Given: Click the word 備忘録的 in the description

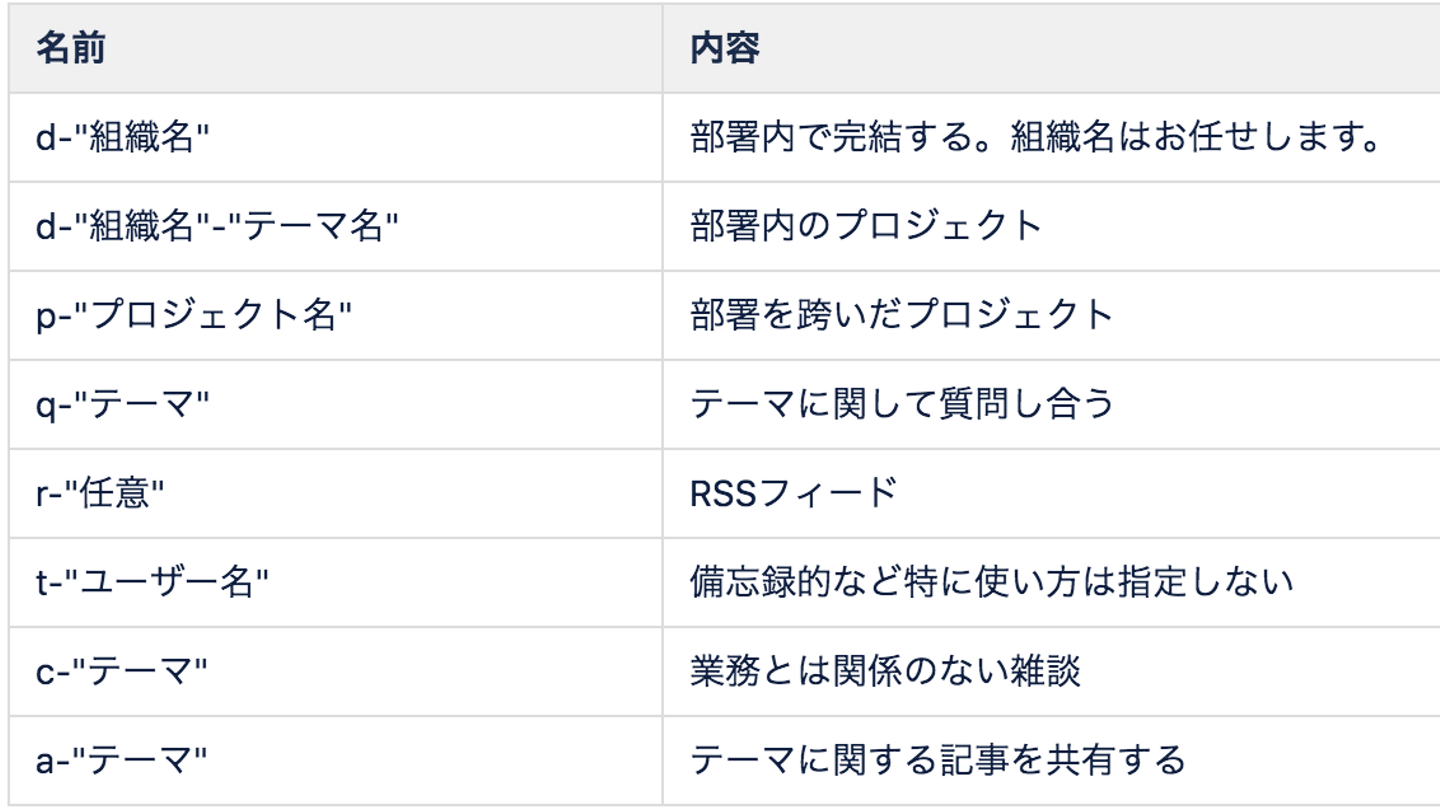Looking at the screenshot, I should click(x=759, y=583).
